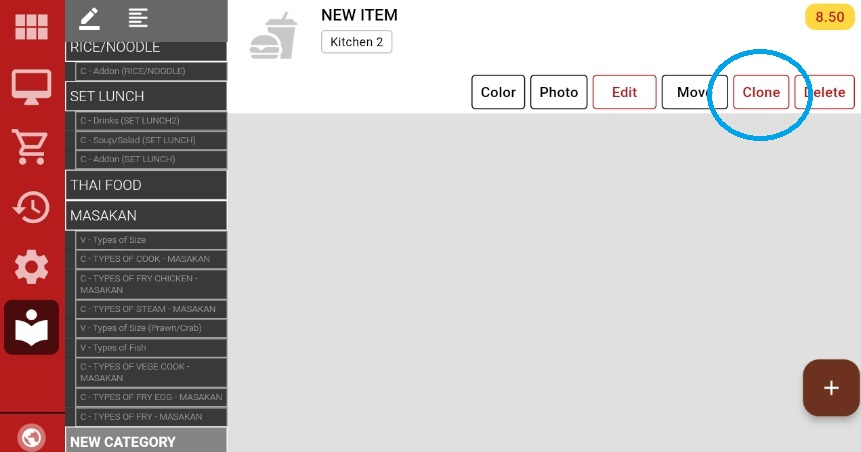Click the Clone button
This screenshot has height=452, width=861.
click(761, 92)
